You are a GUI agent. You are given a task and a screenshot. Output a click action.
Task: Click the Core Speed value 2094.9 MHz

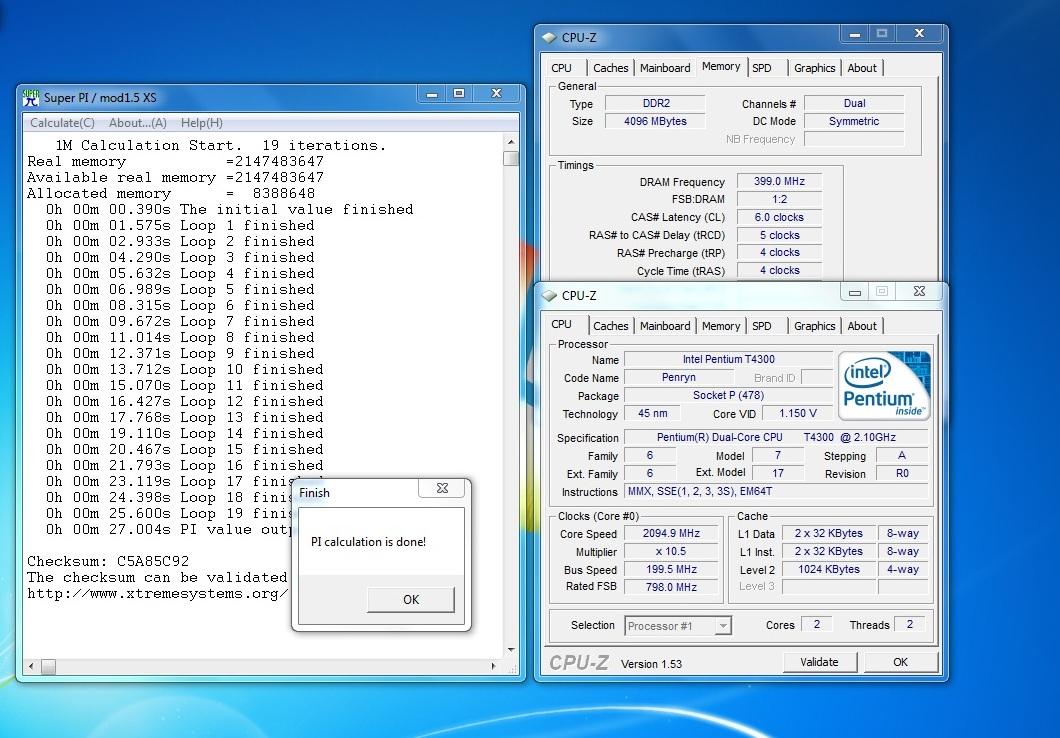[671, 533]
